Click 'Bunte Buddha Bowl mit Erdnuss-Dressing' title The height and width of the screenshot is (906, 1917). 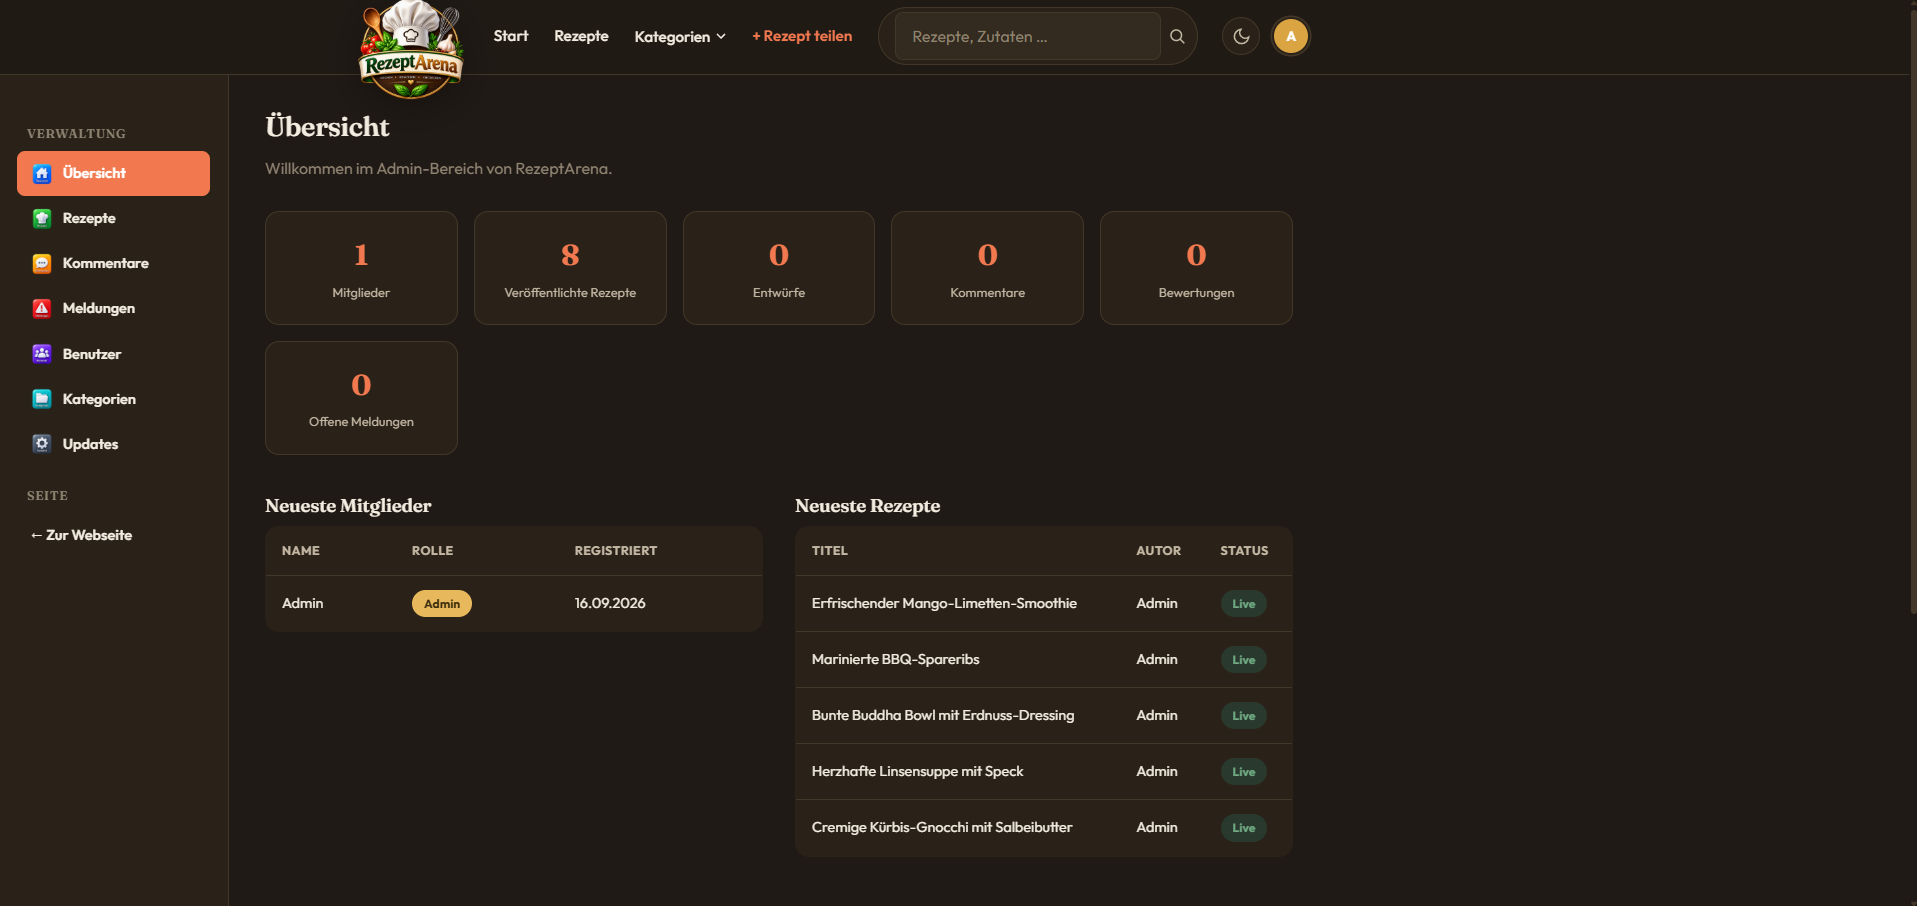click(x=943, y=715)
